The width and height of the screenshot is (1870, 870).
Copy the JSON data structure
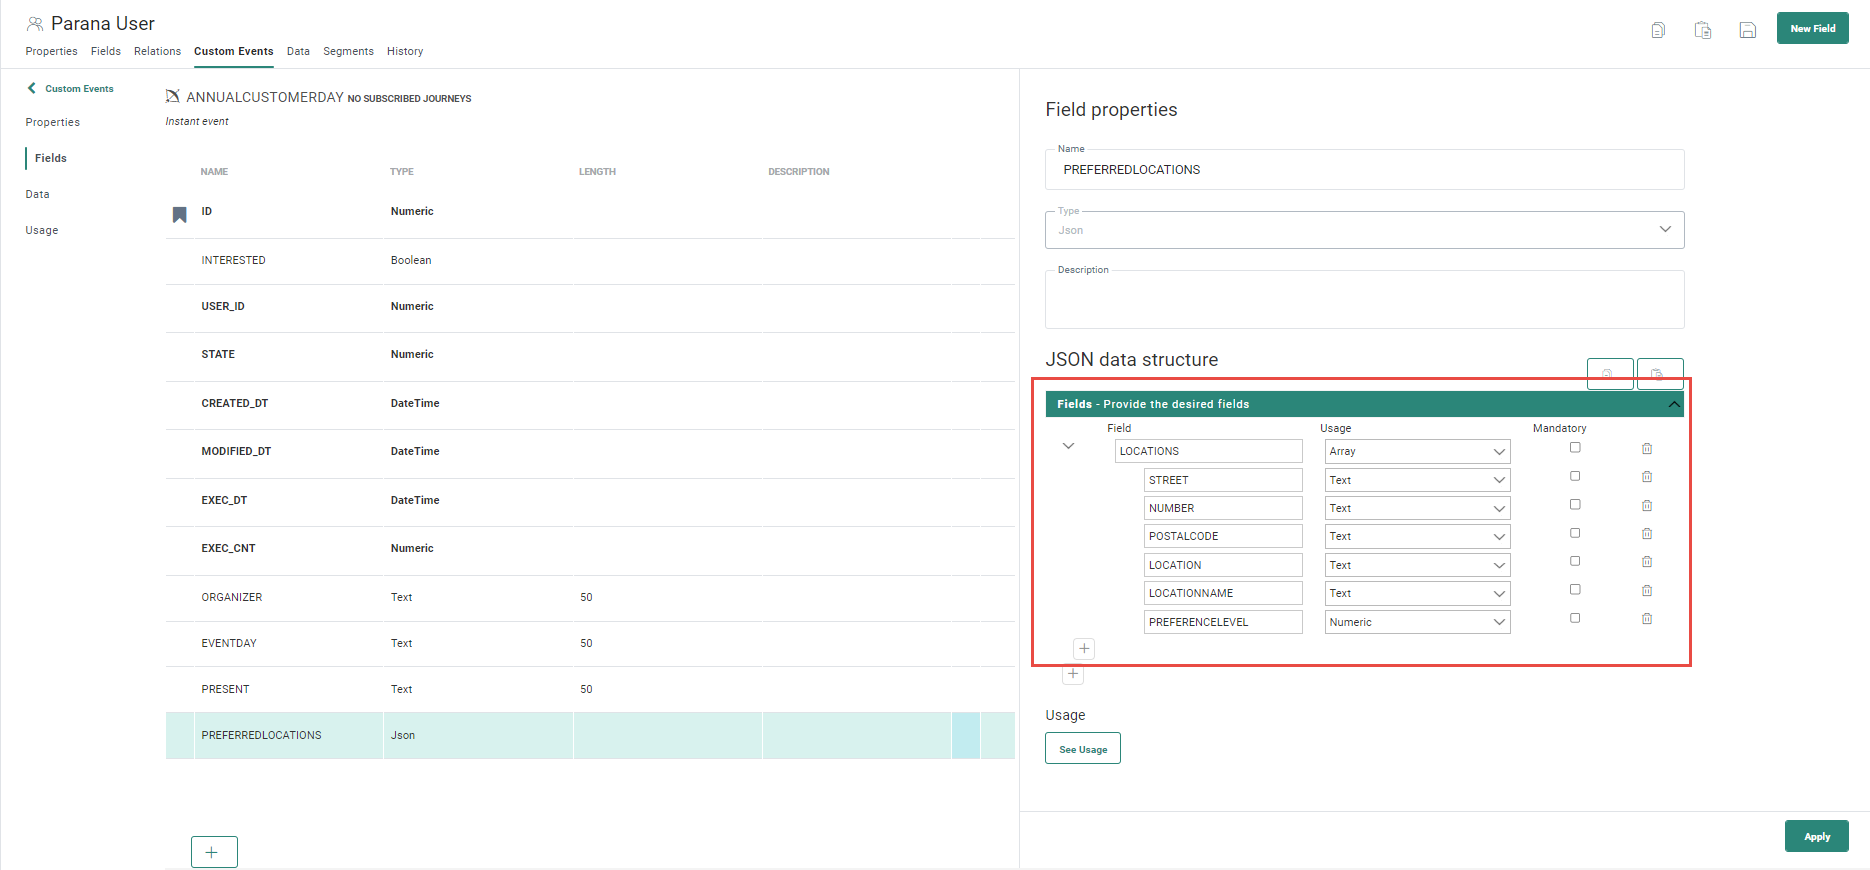[1610, 374]
